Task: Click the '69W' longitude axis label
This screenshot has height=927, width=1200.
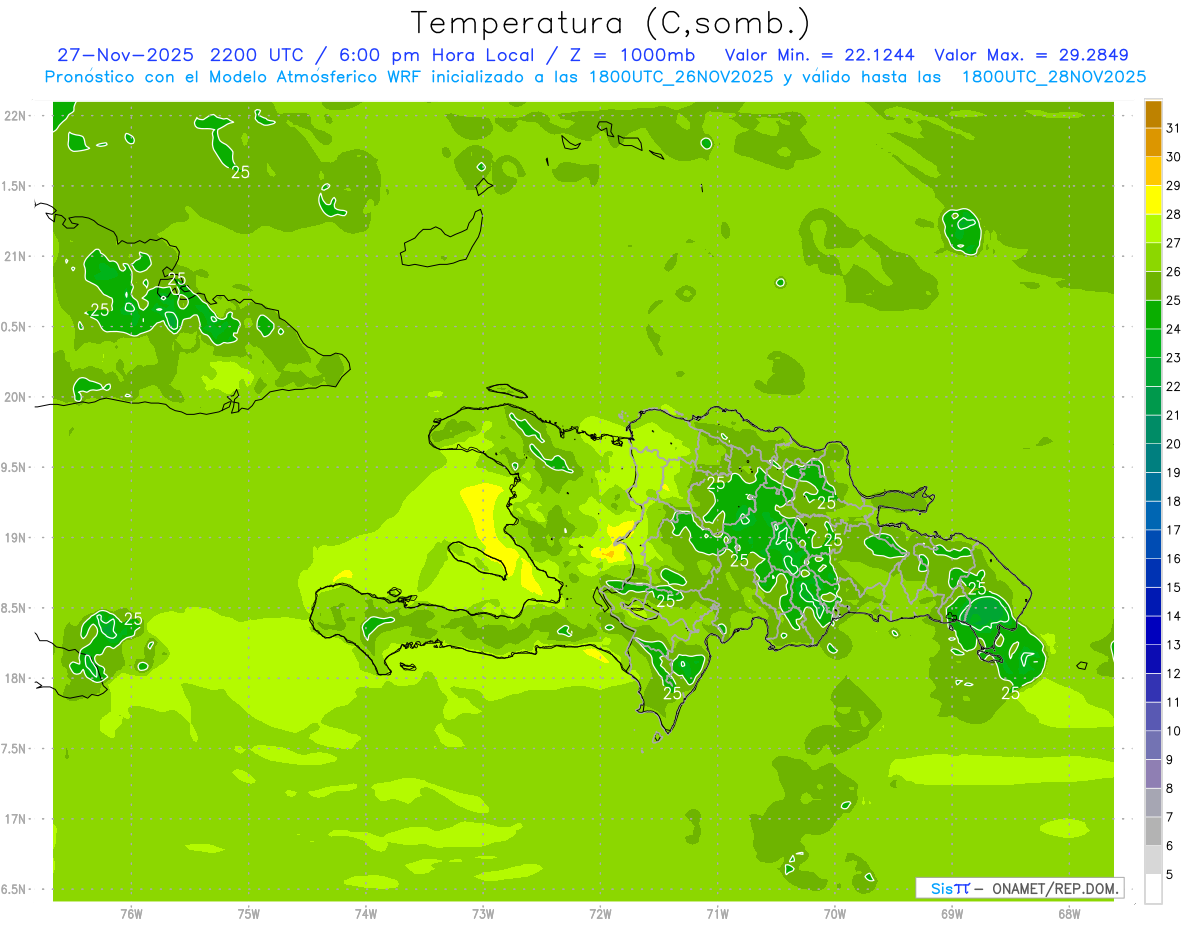Action: click(x=952, y=914)
